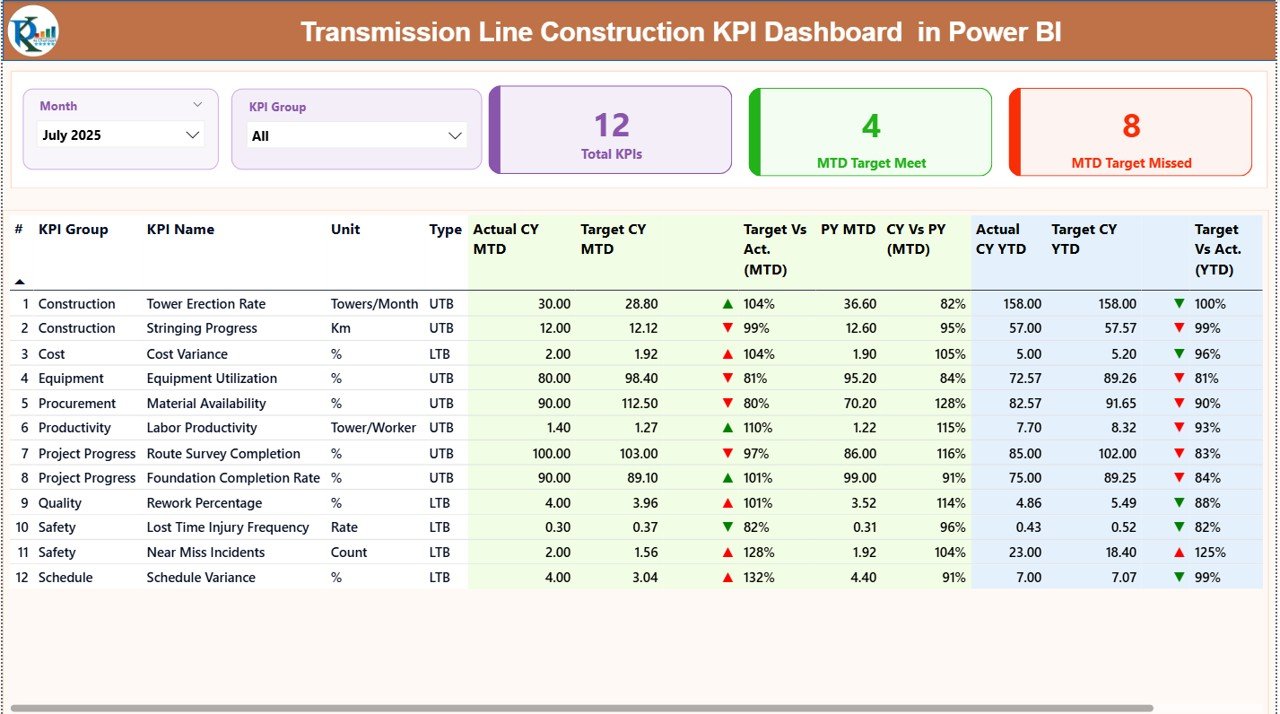The image size is (1280, 714).
Task: Click the Target CY MTD column header
Action: [613, 239]
